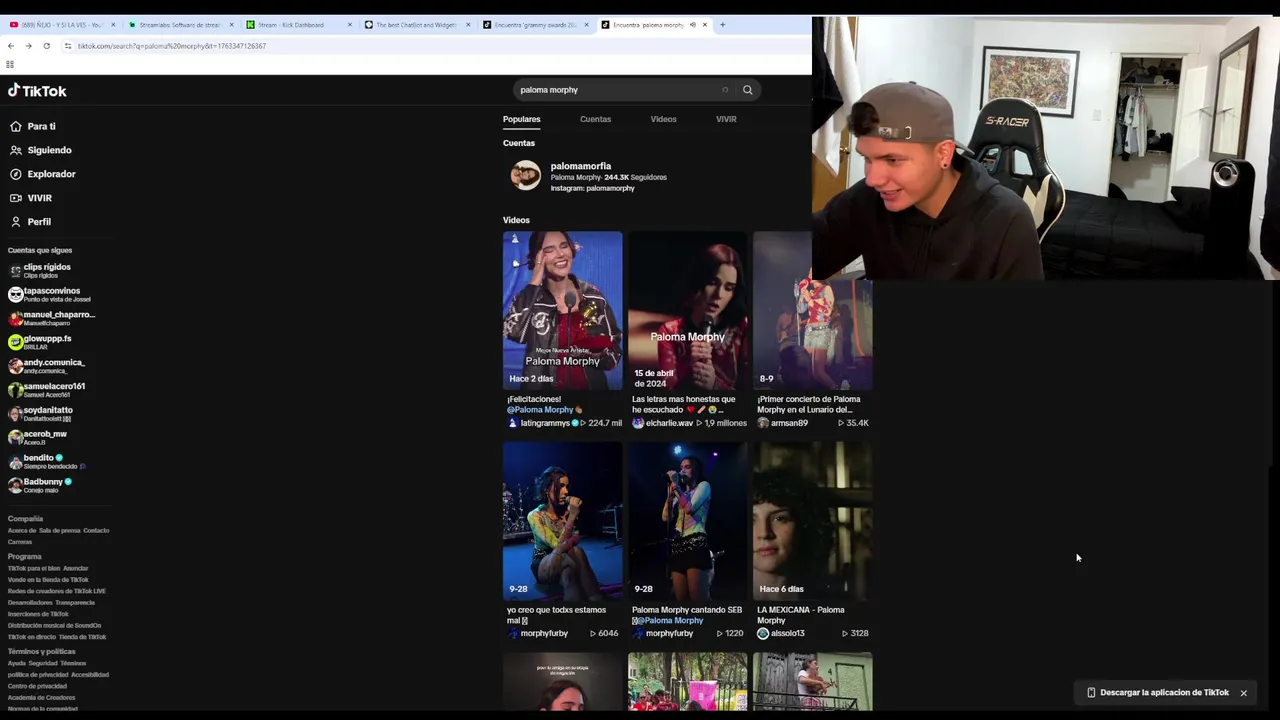Play yo creo que todxs estamos video

click(563, 521)
